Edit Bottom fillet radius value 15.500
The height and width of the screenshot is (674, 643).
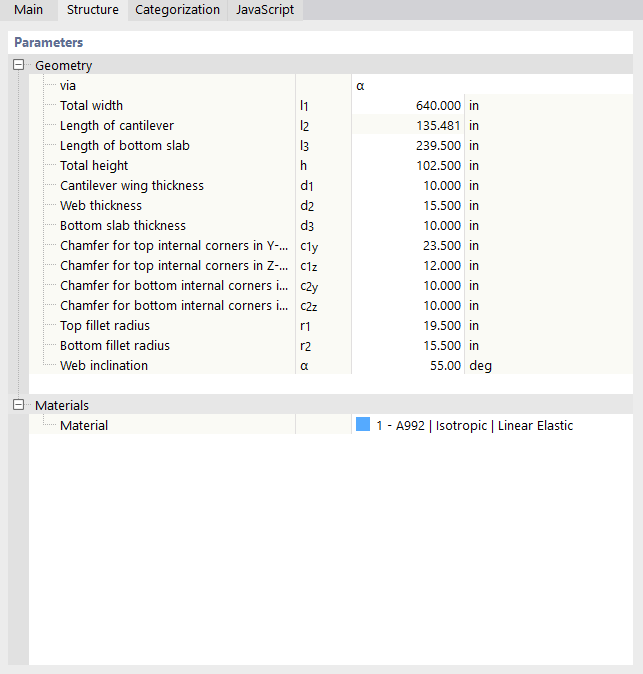coord(408,345)
